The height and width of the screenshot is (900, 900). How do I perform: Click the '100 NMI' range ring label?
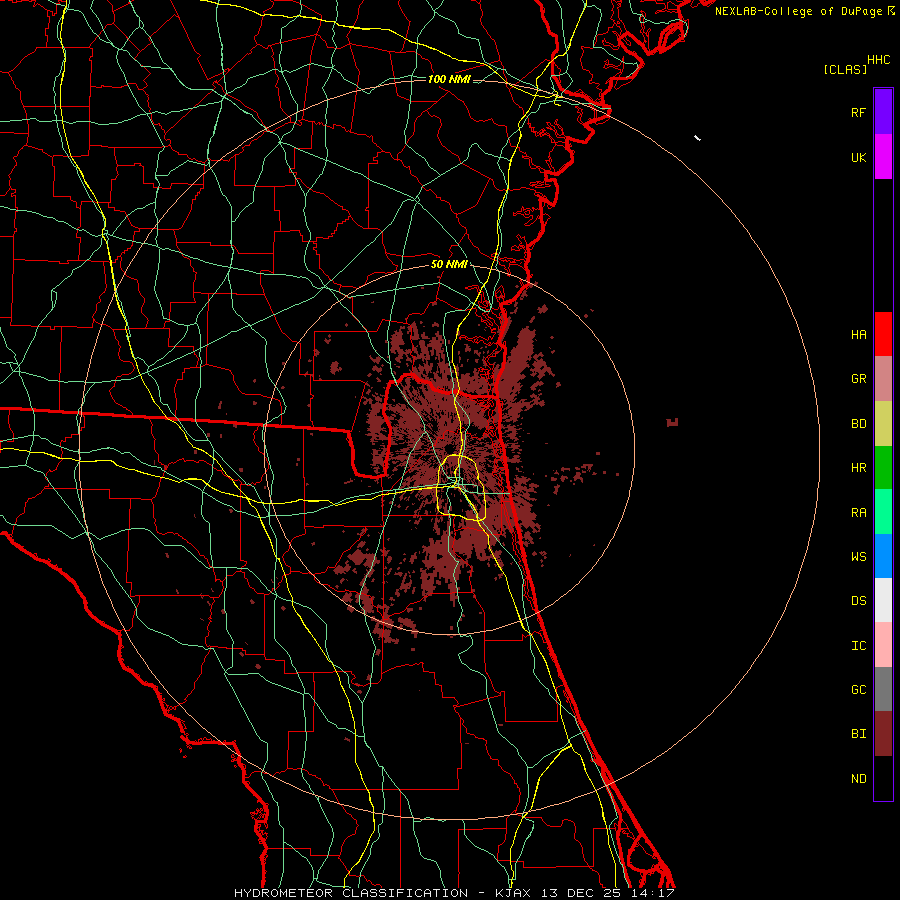click(449, 79)
